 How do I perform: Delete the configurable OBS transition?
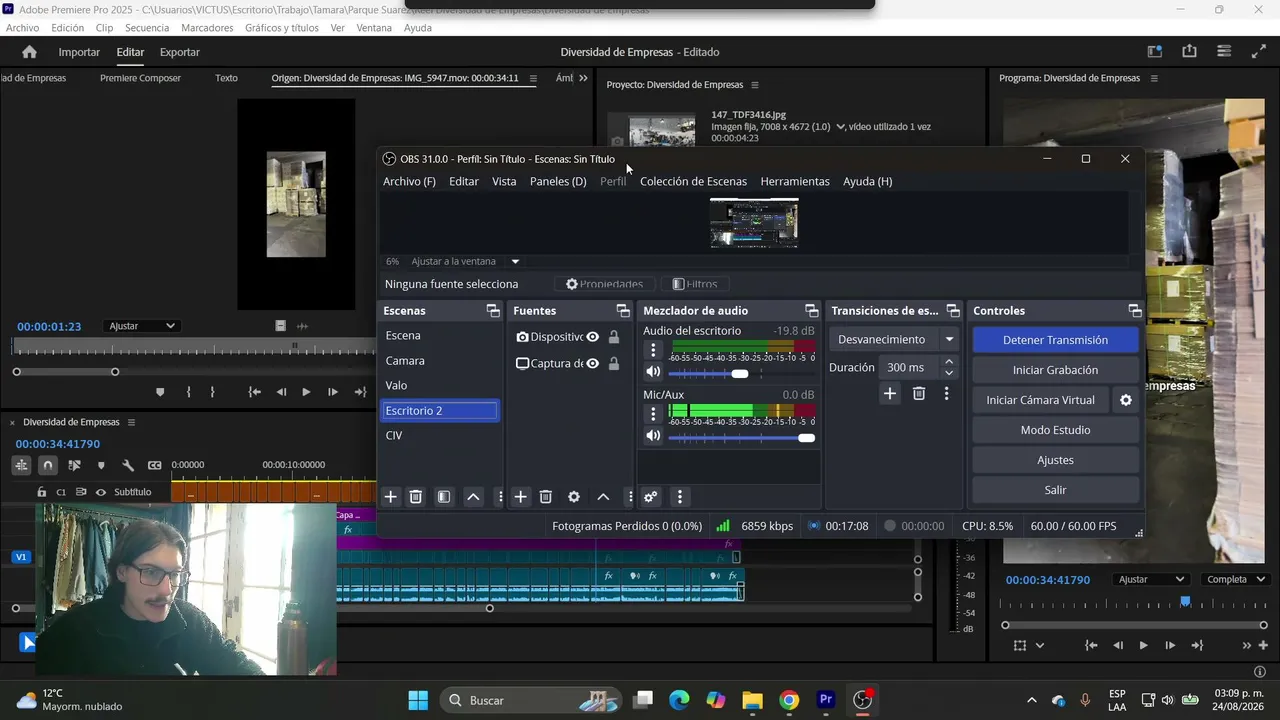[x=919, y=394]
